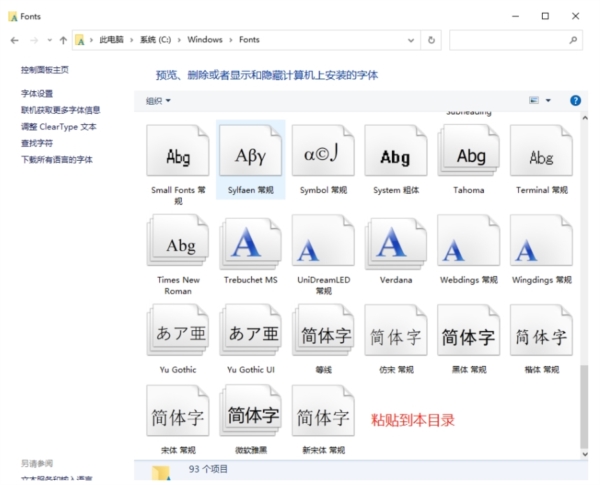Open 联机获取更多字体信息 link

point(60,110)
